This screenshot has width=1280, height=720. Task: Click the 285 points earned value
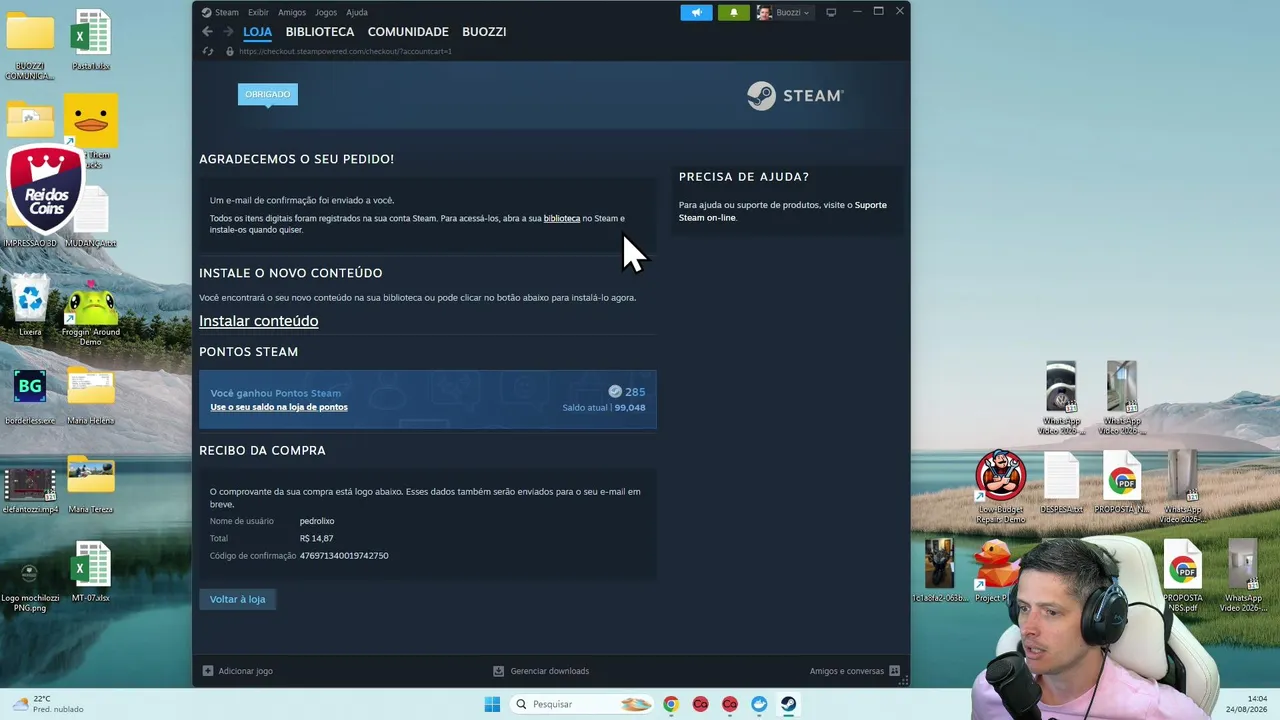pos(635,392)
